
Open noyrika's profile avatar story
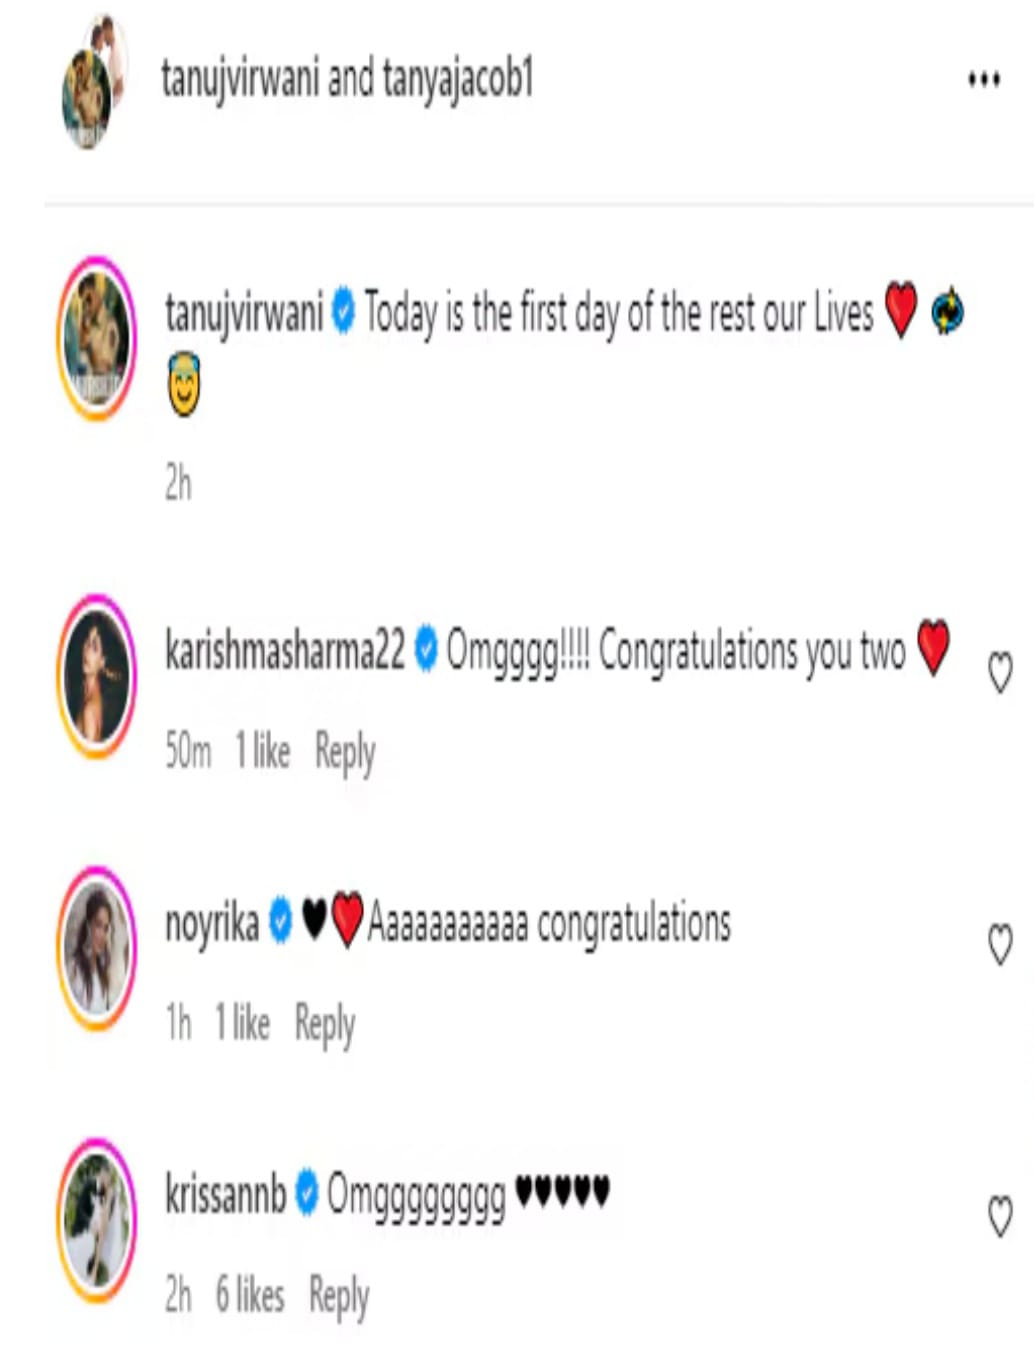[x=97, y=948]
